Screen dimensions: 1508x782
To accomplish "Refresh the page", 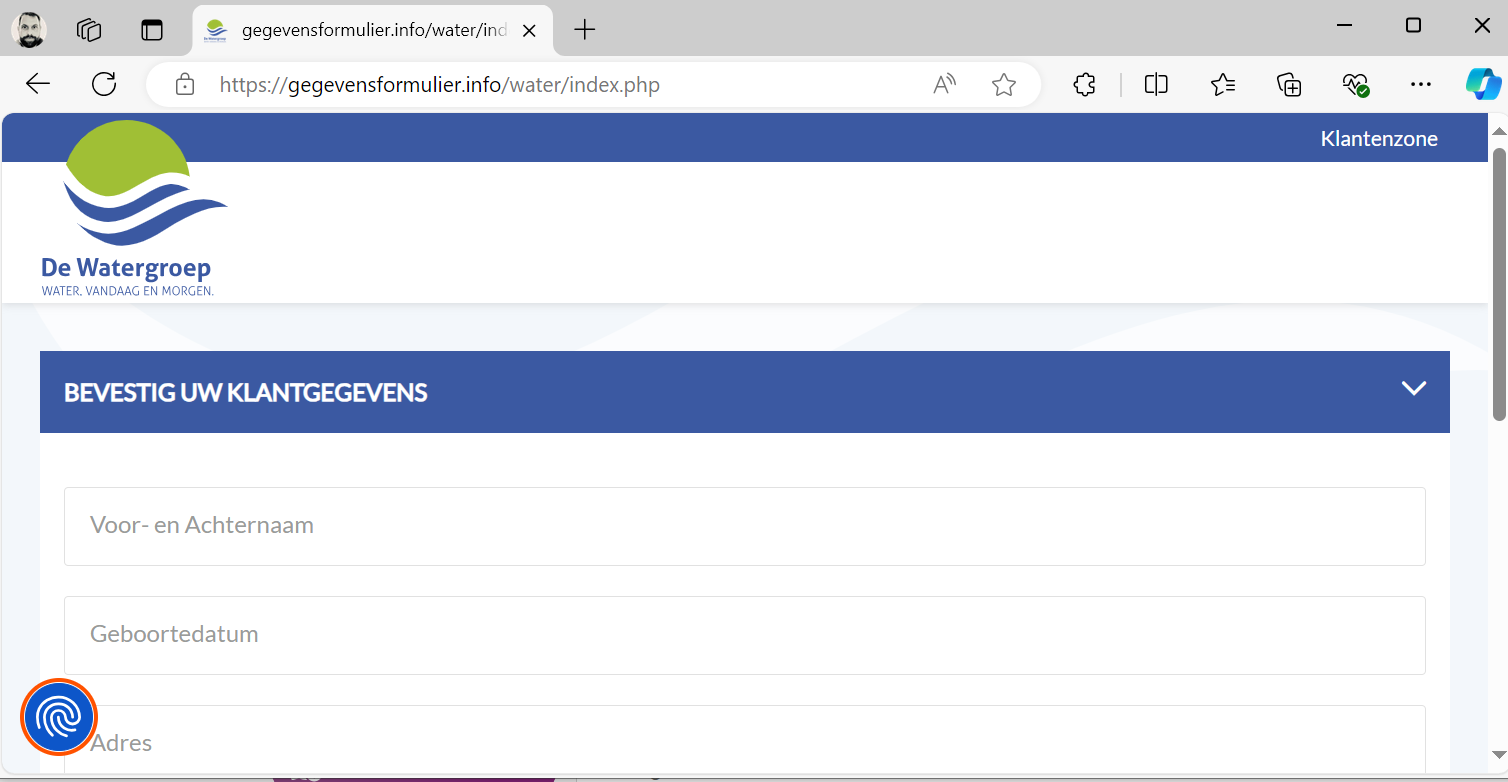I will (104, 85).
